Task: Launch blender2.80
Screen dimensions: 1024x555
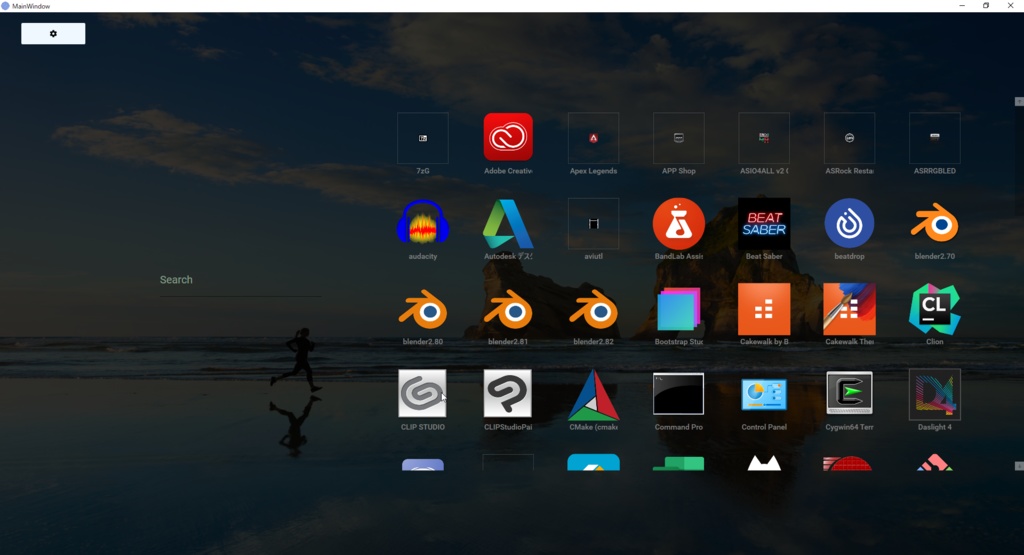Action: point(423,309)
